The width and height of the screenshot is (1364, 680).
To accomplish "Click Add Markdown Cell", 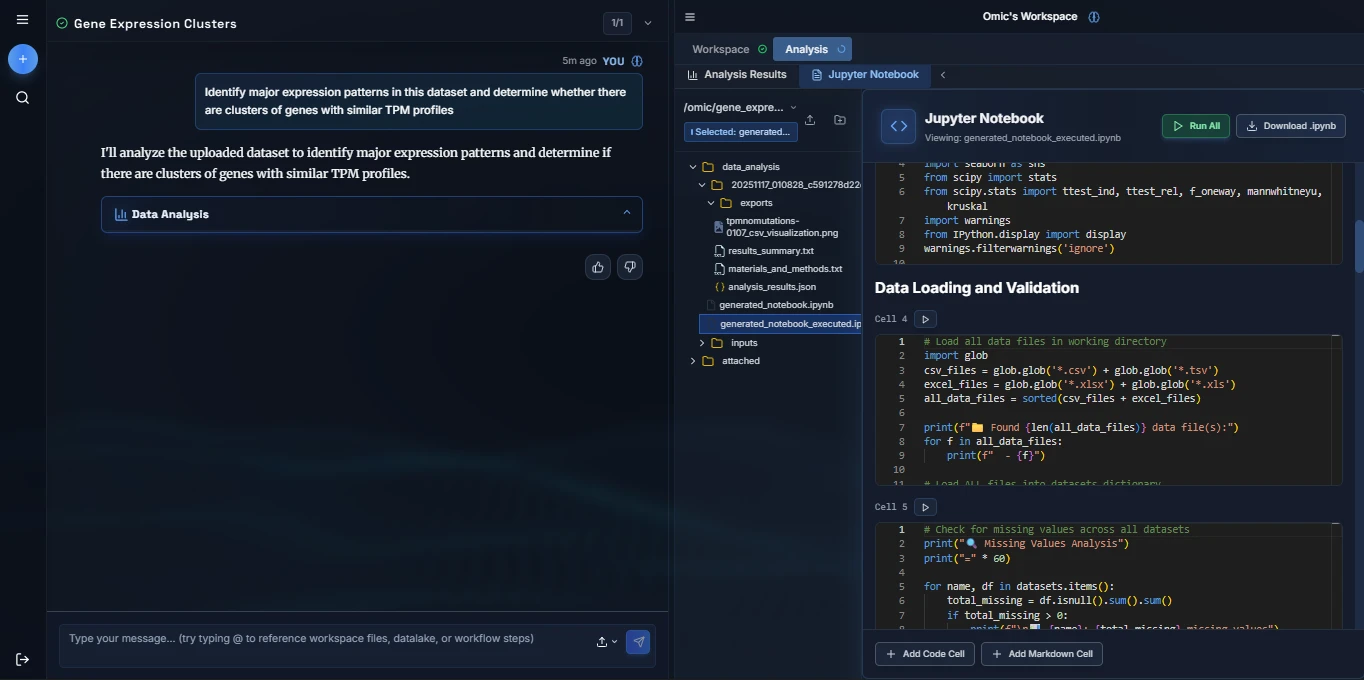I will [x=1042, y=654].
